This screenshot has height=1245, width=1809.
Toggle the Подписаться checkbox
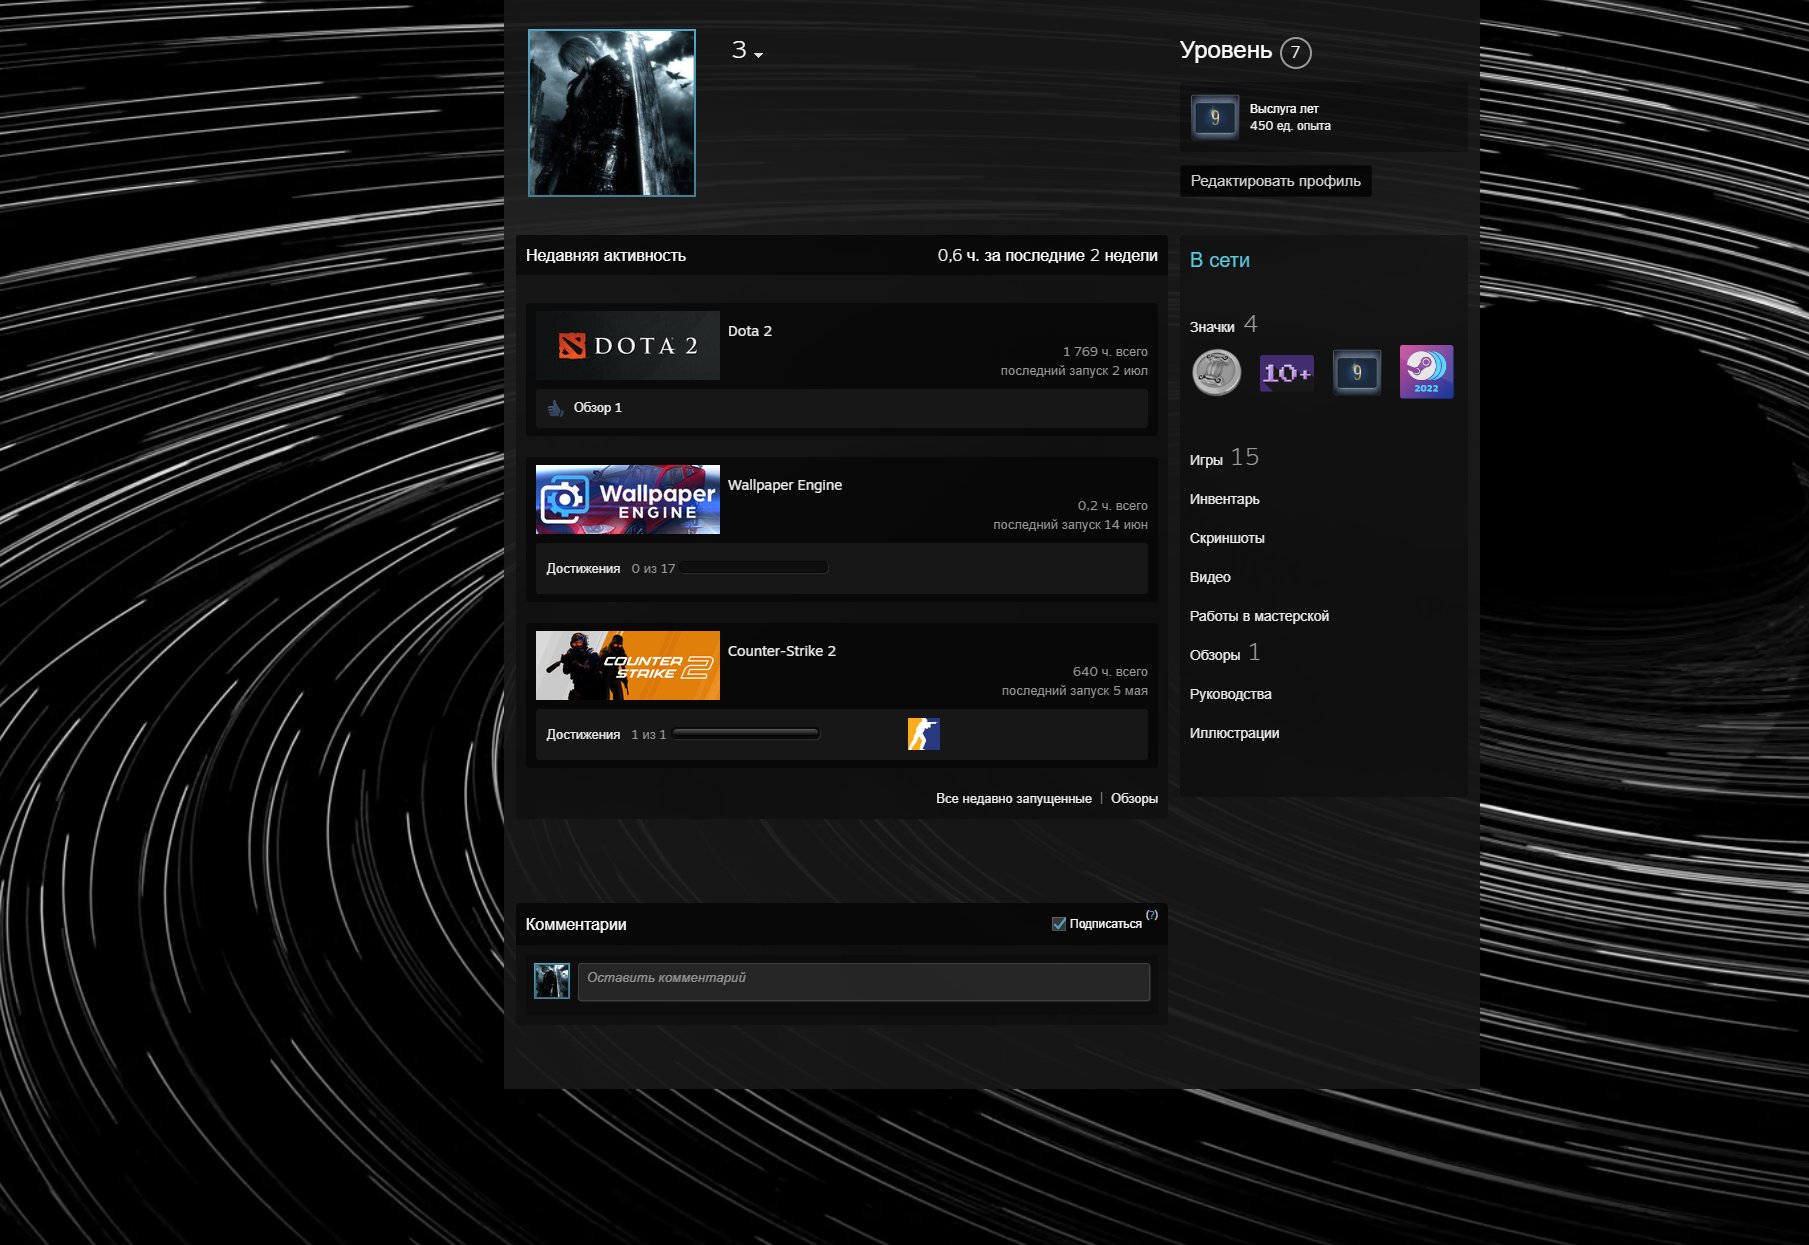(1059, 924)
